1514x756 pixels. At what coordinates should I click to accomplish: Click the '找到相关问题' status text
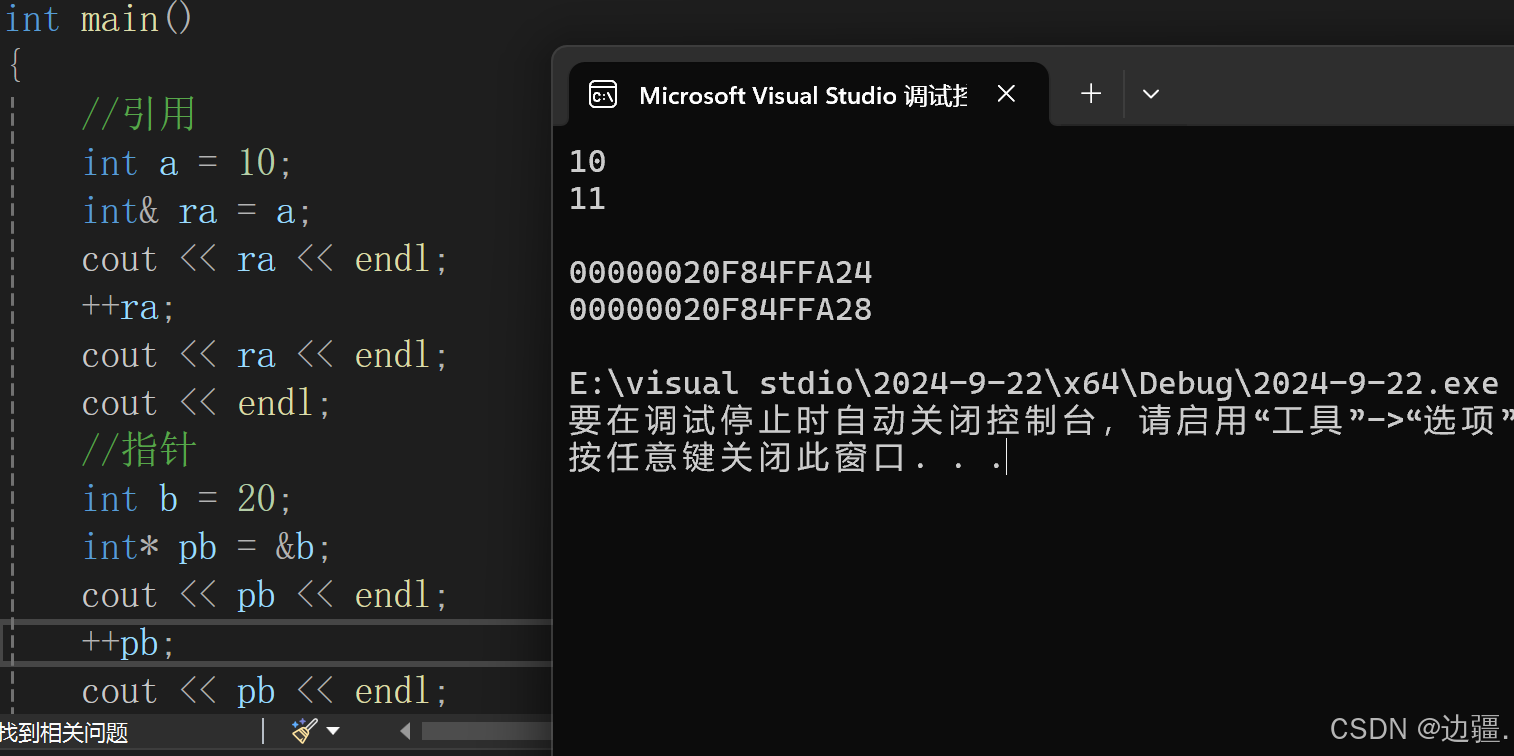(64, 732)
